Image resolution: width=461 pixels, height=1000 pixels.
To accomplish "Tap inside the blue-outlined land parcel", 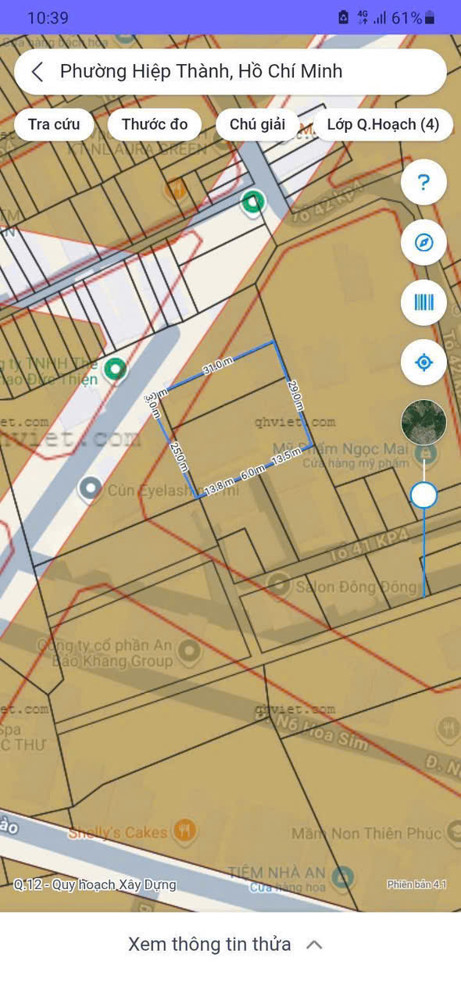I will (x=236, y=418).
